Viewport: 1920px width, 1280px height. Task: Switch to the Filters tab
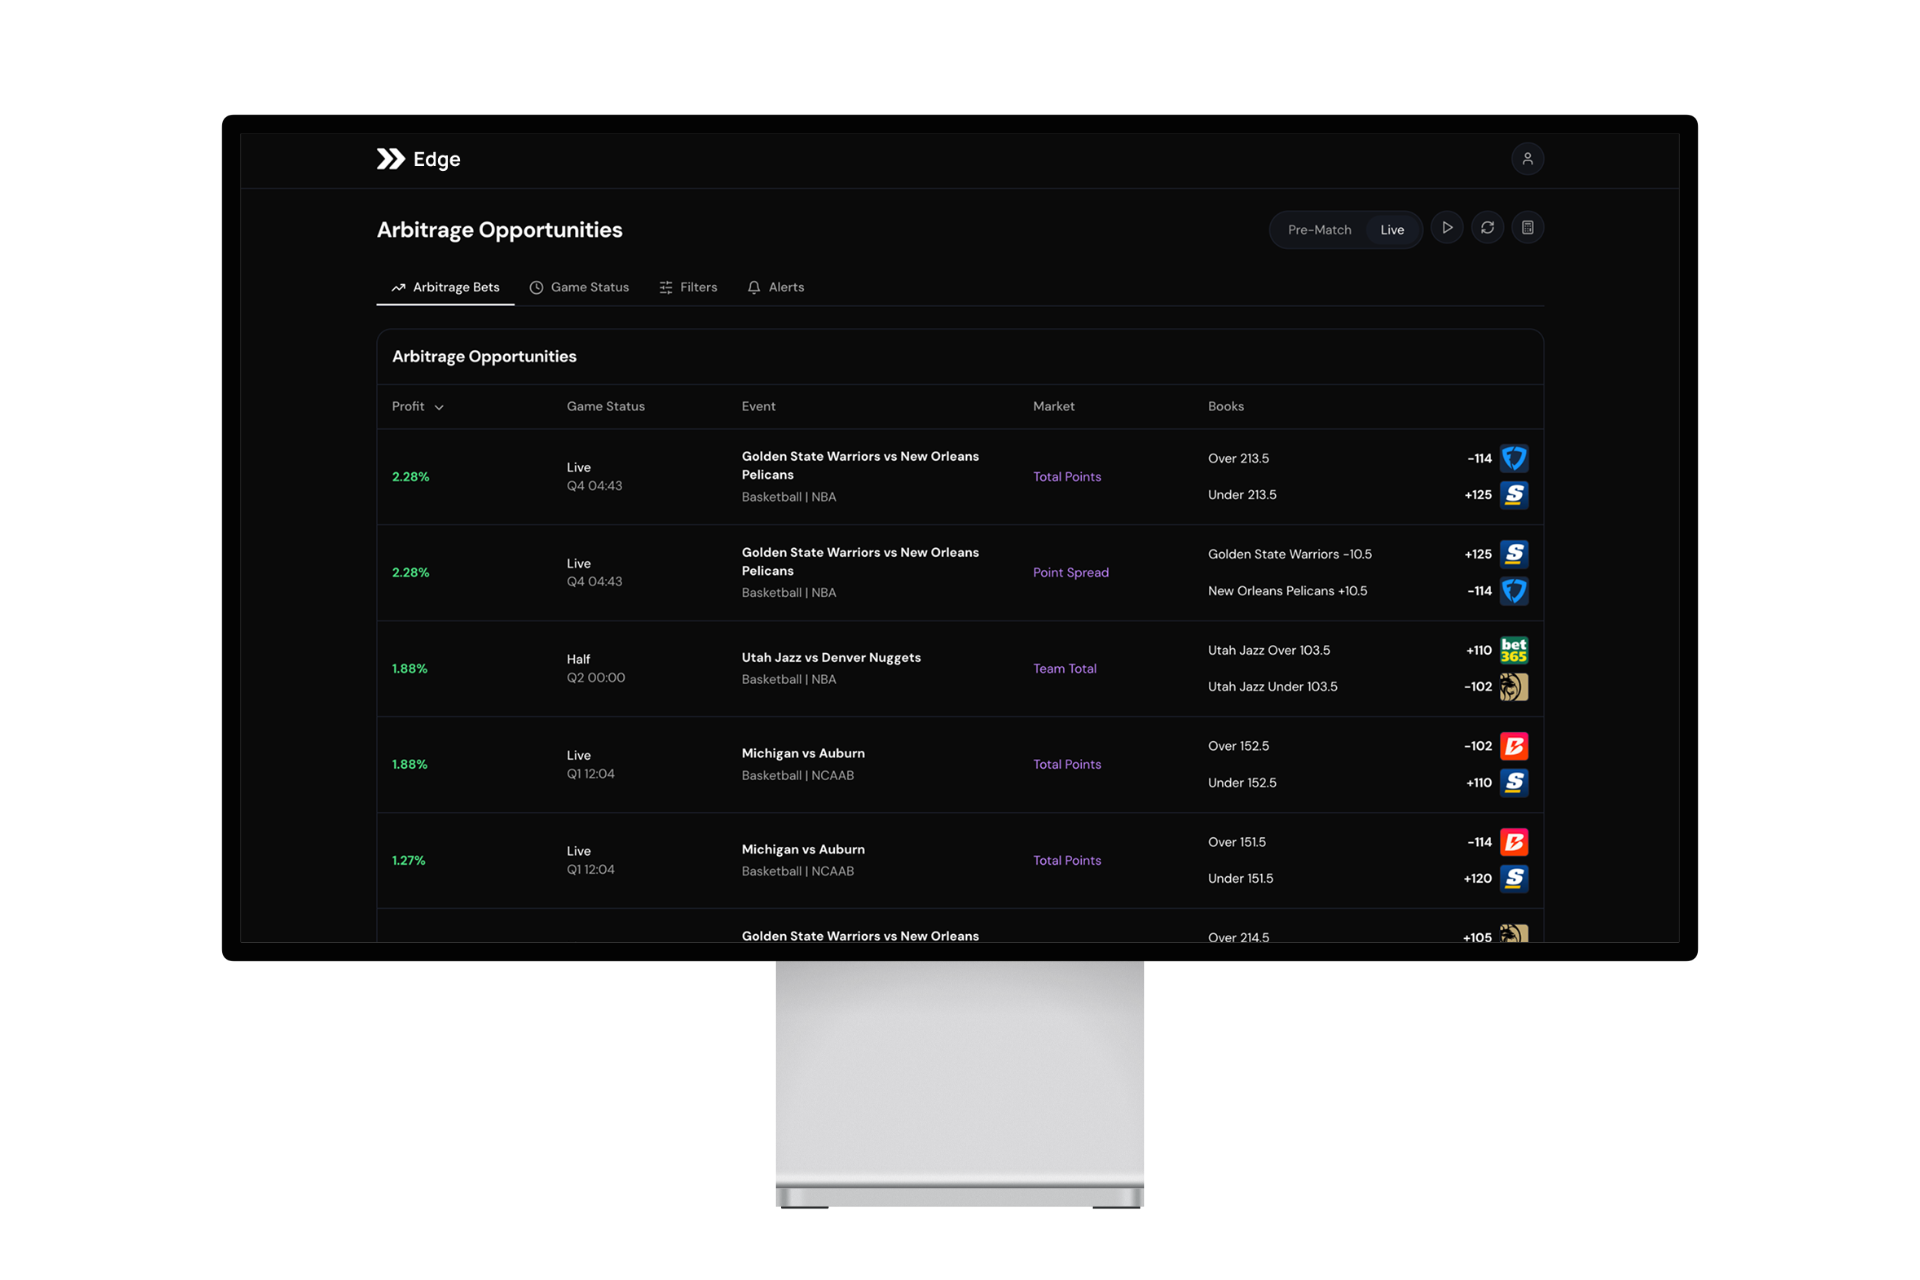(x=688, y=287)
